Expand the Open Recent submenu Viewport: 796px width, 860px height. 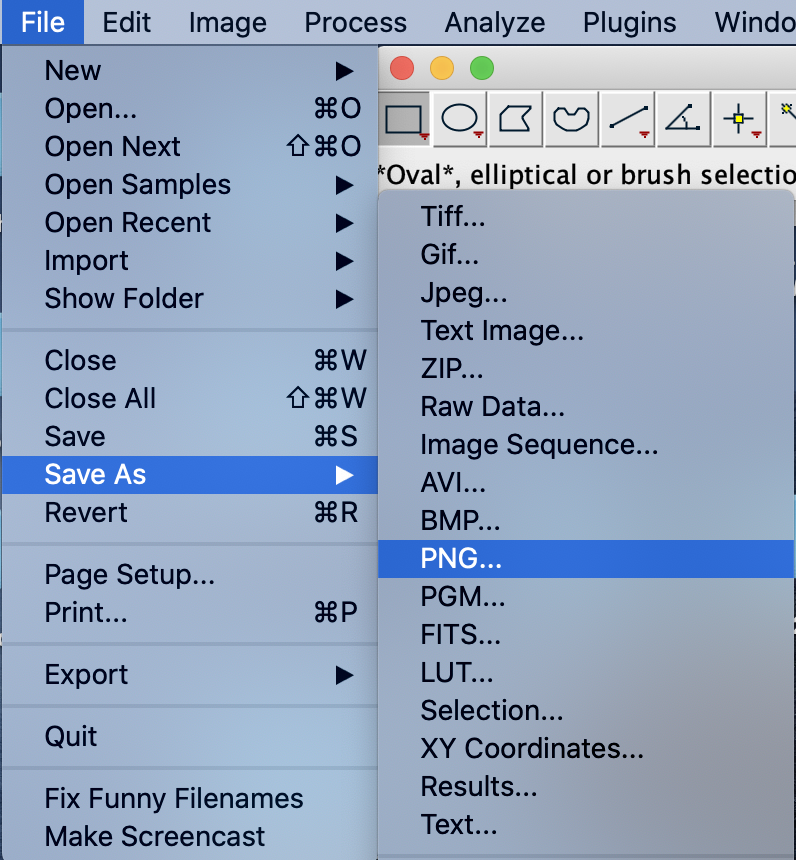coord(190,223)
